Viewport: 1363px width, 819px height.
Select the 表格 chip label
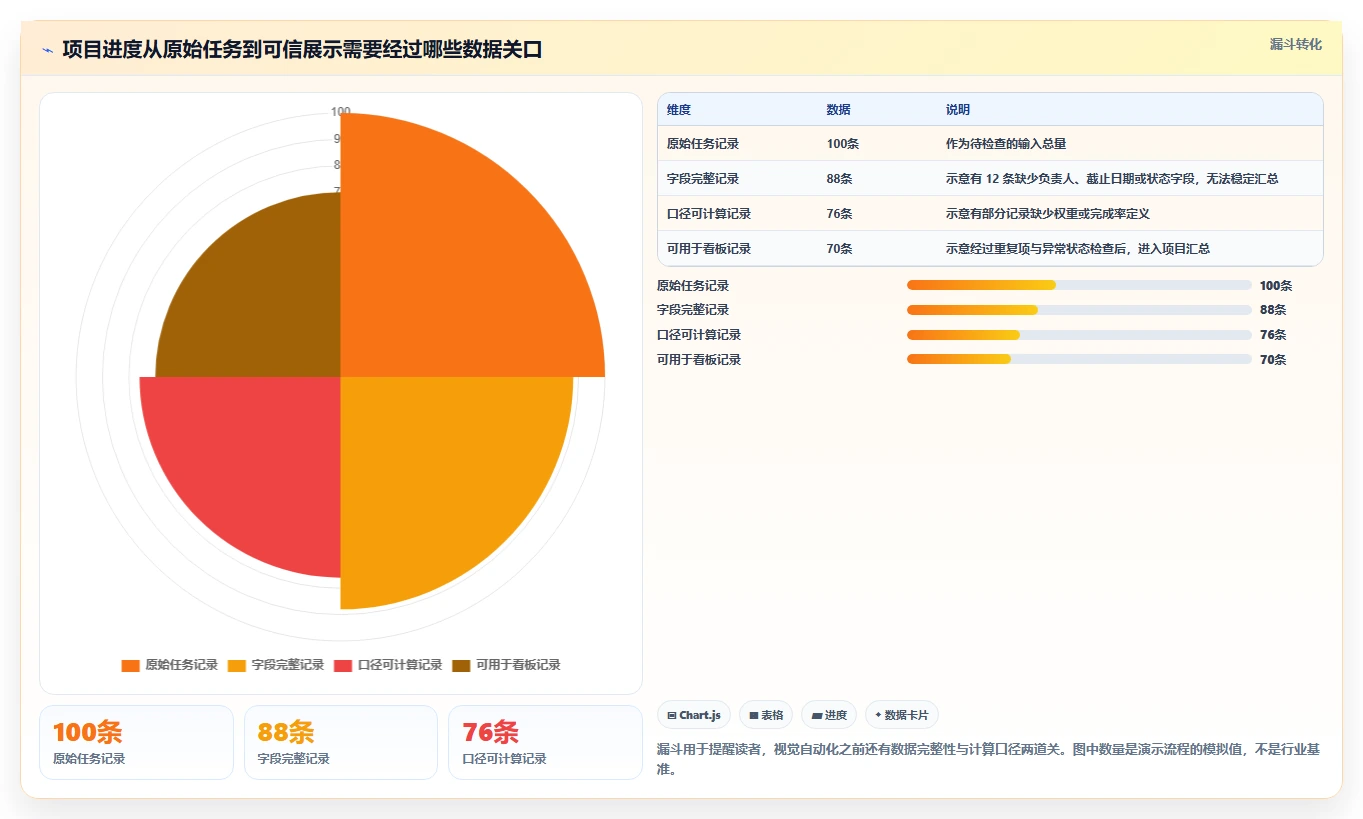[x=772, y=715]
